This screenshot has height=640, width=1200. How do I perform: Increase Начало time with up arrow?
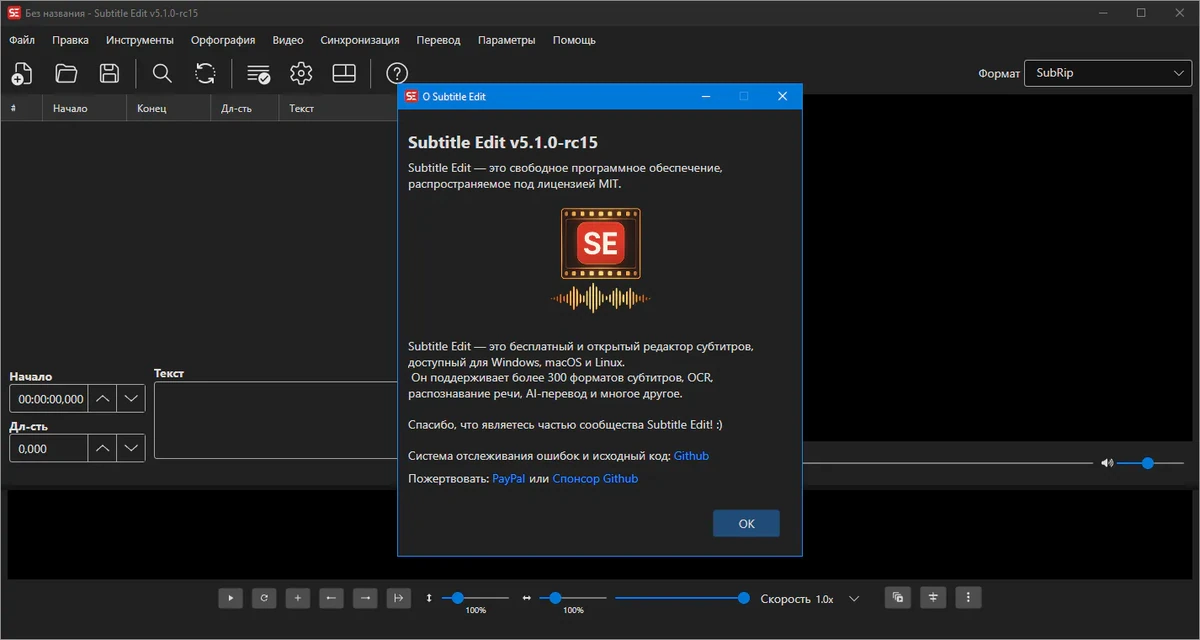pyautogui.click(x=103, y=399)
